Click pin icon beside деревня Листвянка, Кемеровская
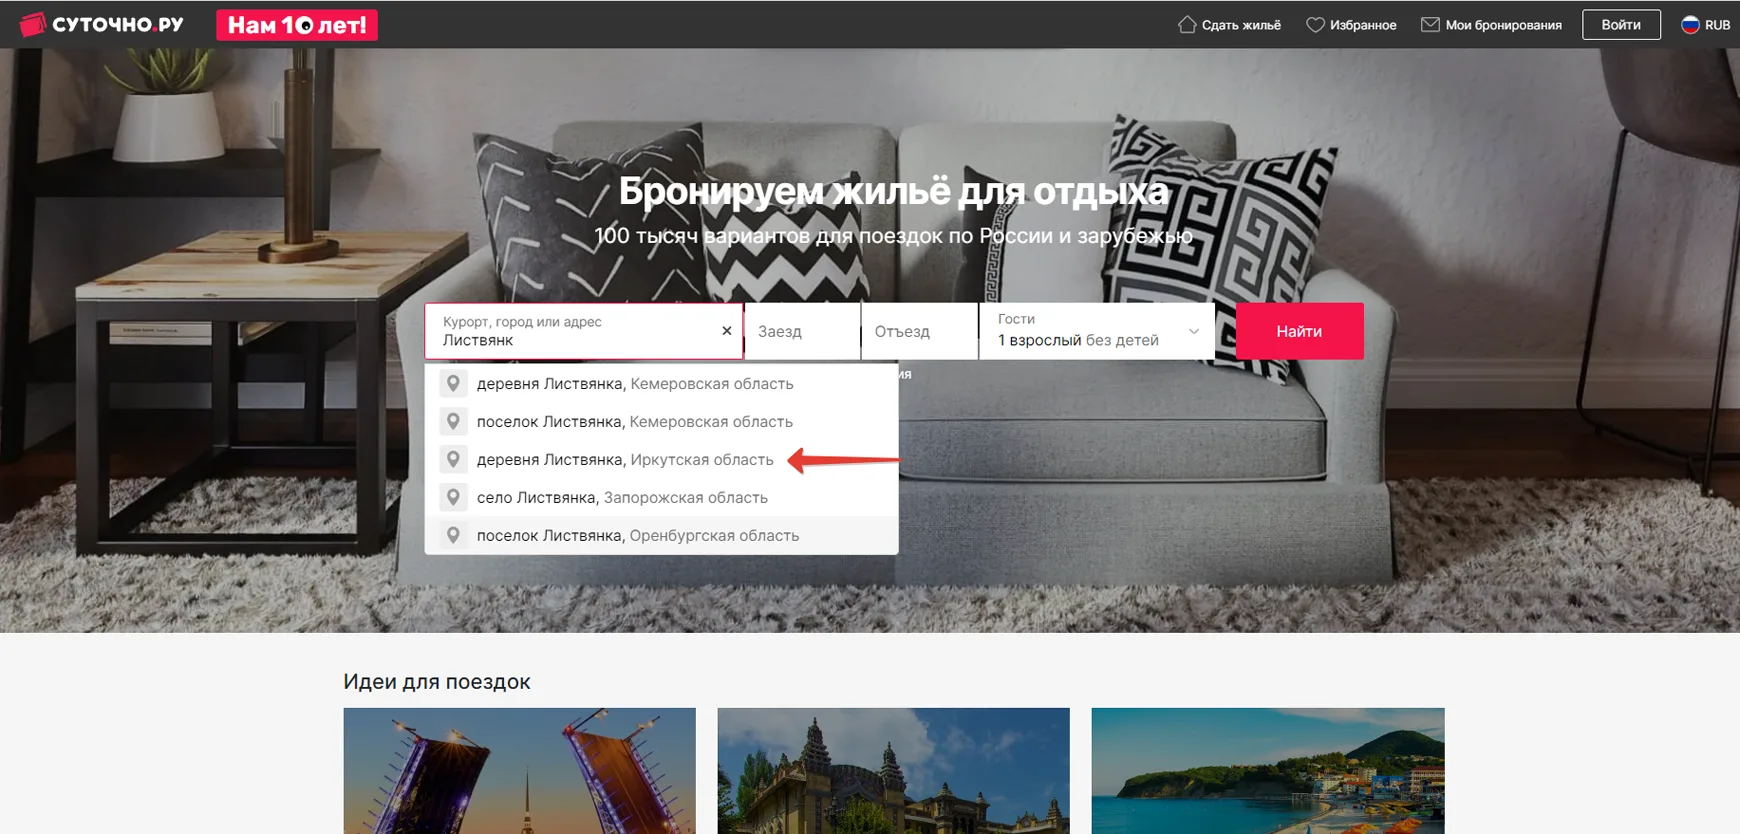The image size is (1740, 834). (x=453, y=384)
